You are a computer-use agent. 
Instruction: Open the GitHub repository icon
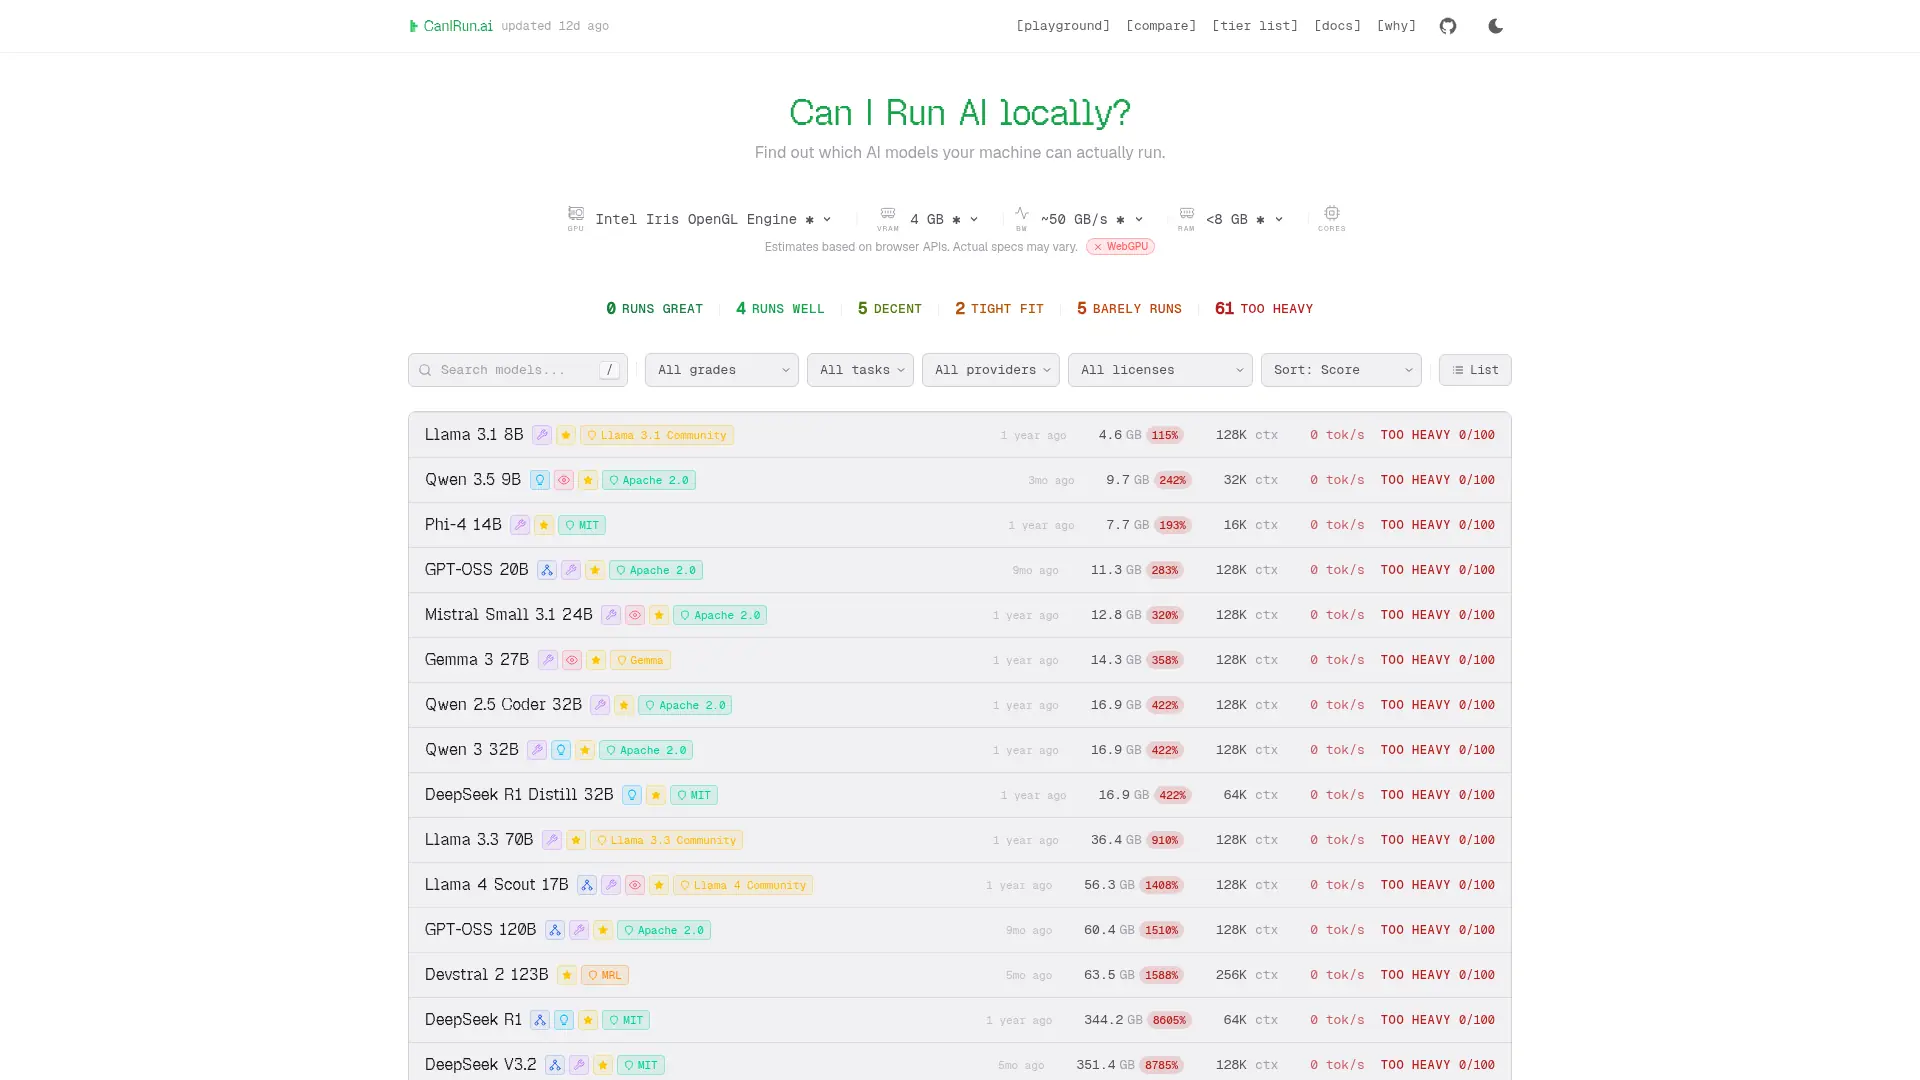click(x=1448, y=26)
